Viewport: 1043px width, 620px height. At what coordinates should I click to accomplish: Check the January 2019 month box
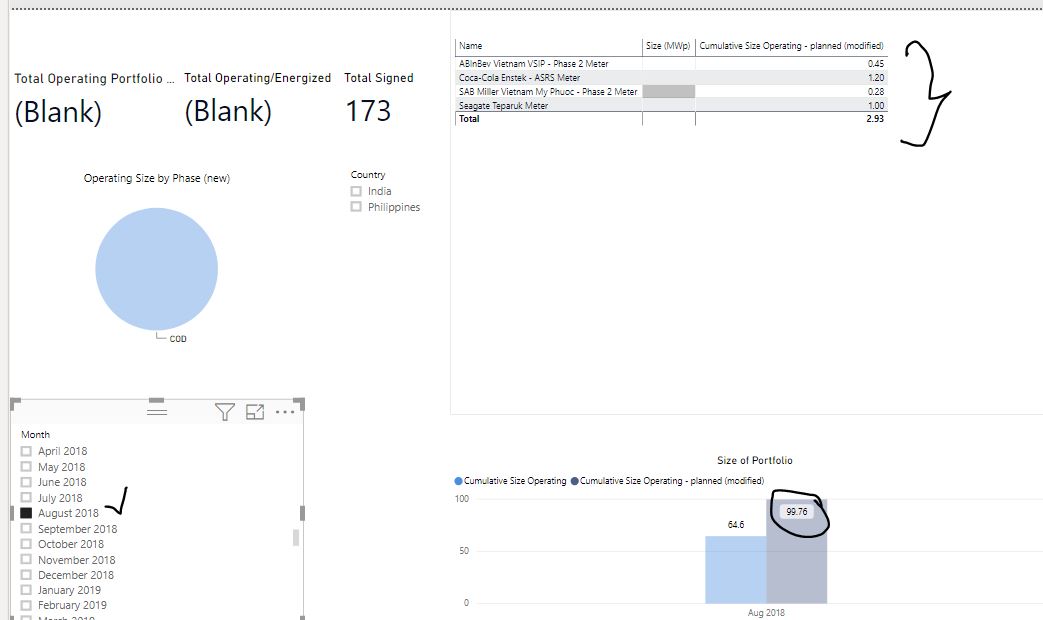[26, 590]
